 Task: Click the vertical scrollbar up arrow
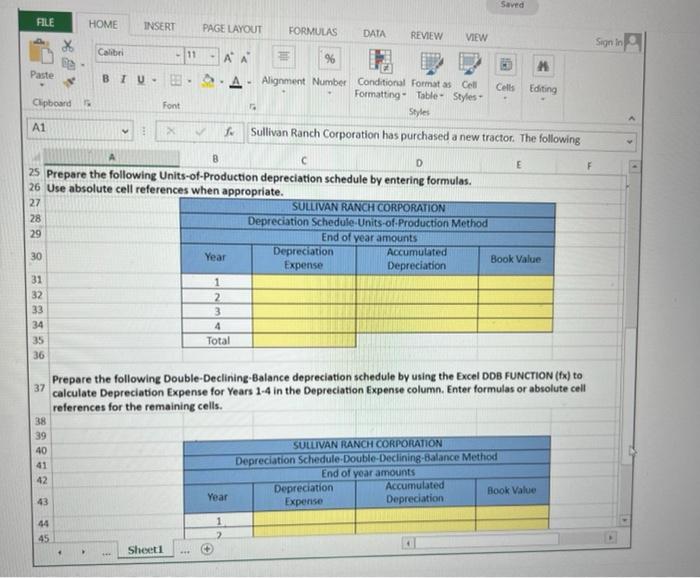(x=634, y=167)
